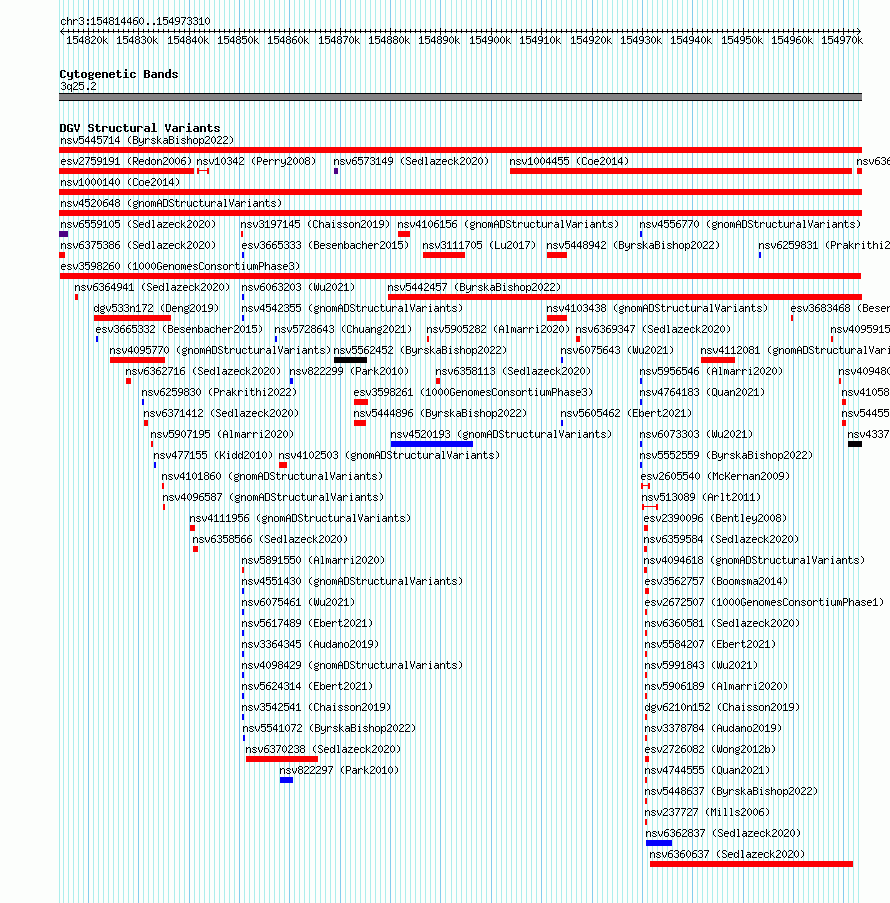Open nsv822299 (Park2010) variant
890x903 pixels.
pos(349,371)
